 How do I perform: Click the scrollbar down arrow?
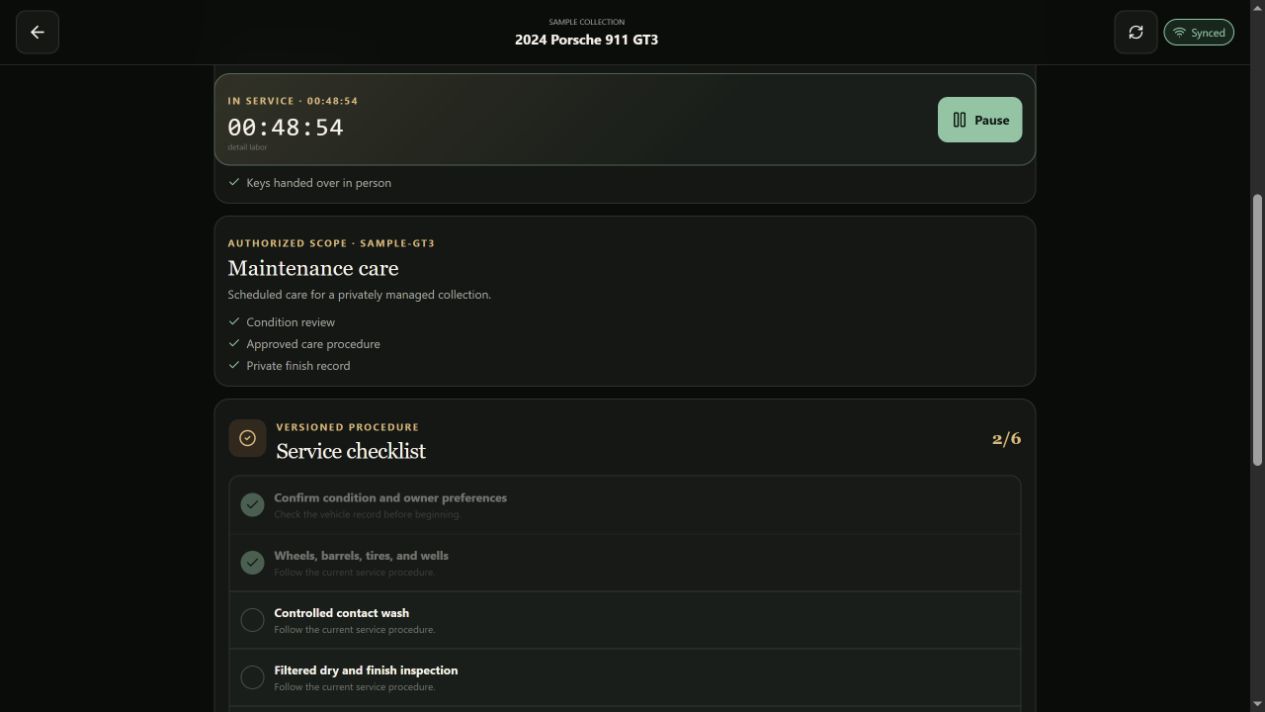tap(1257, 704)
